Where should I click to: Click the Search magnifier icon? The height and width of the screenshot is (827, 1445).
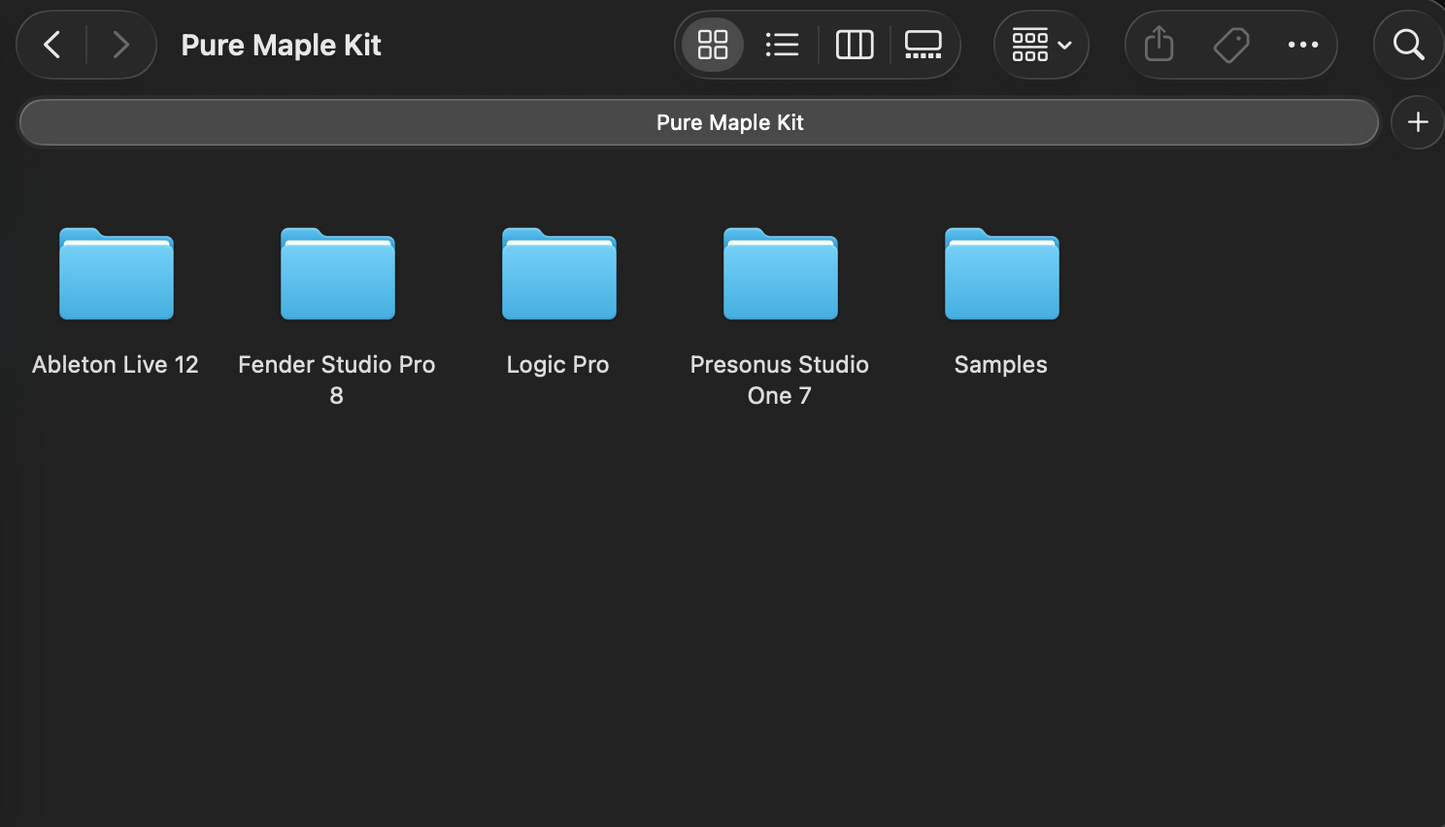tap(1409, 45)
